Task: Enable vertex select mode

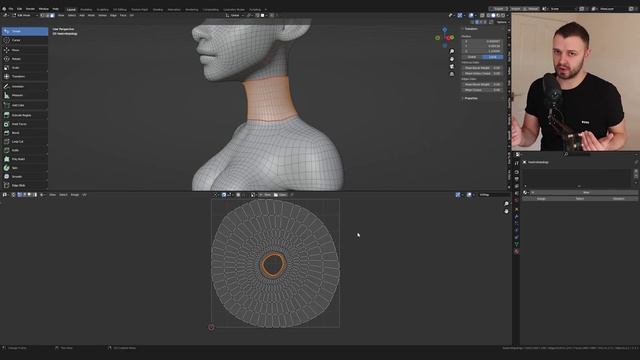Action: coord(42,16)
